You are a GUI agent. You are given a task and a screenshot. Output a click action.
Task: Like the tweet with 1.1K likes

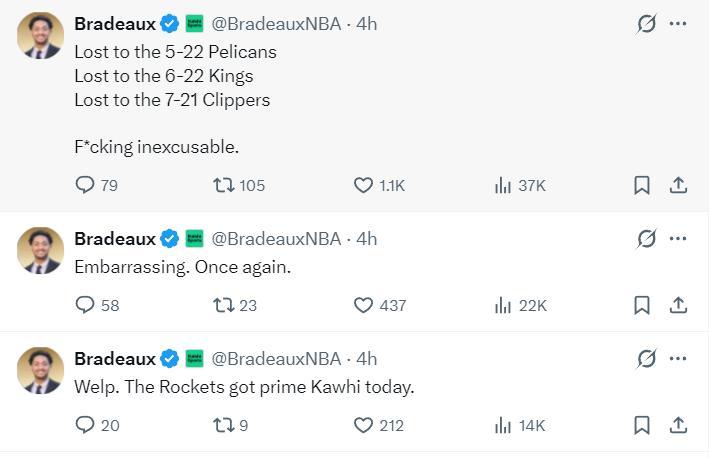coord(364,185)
